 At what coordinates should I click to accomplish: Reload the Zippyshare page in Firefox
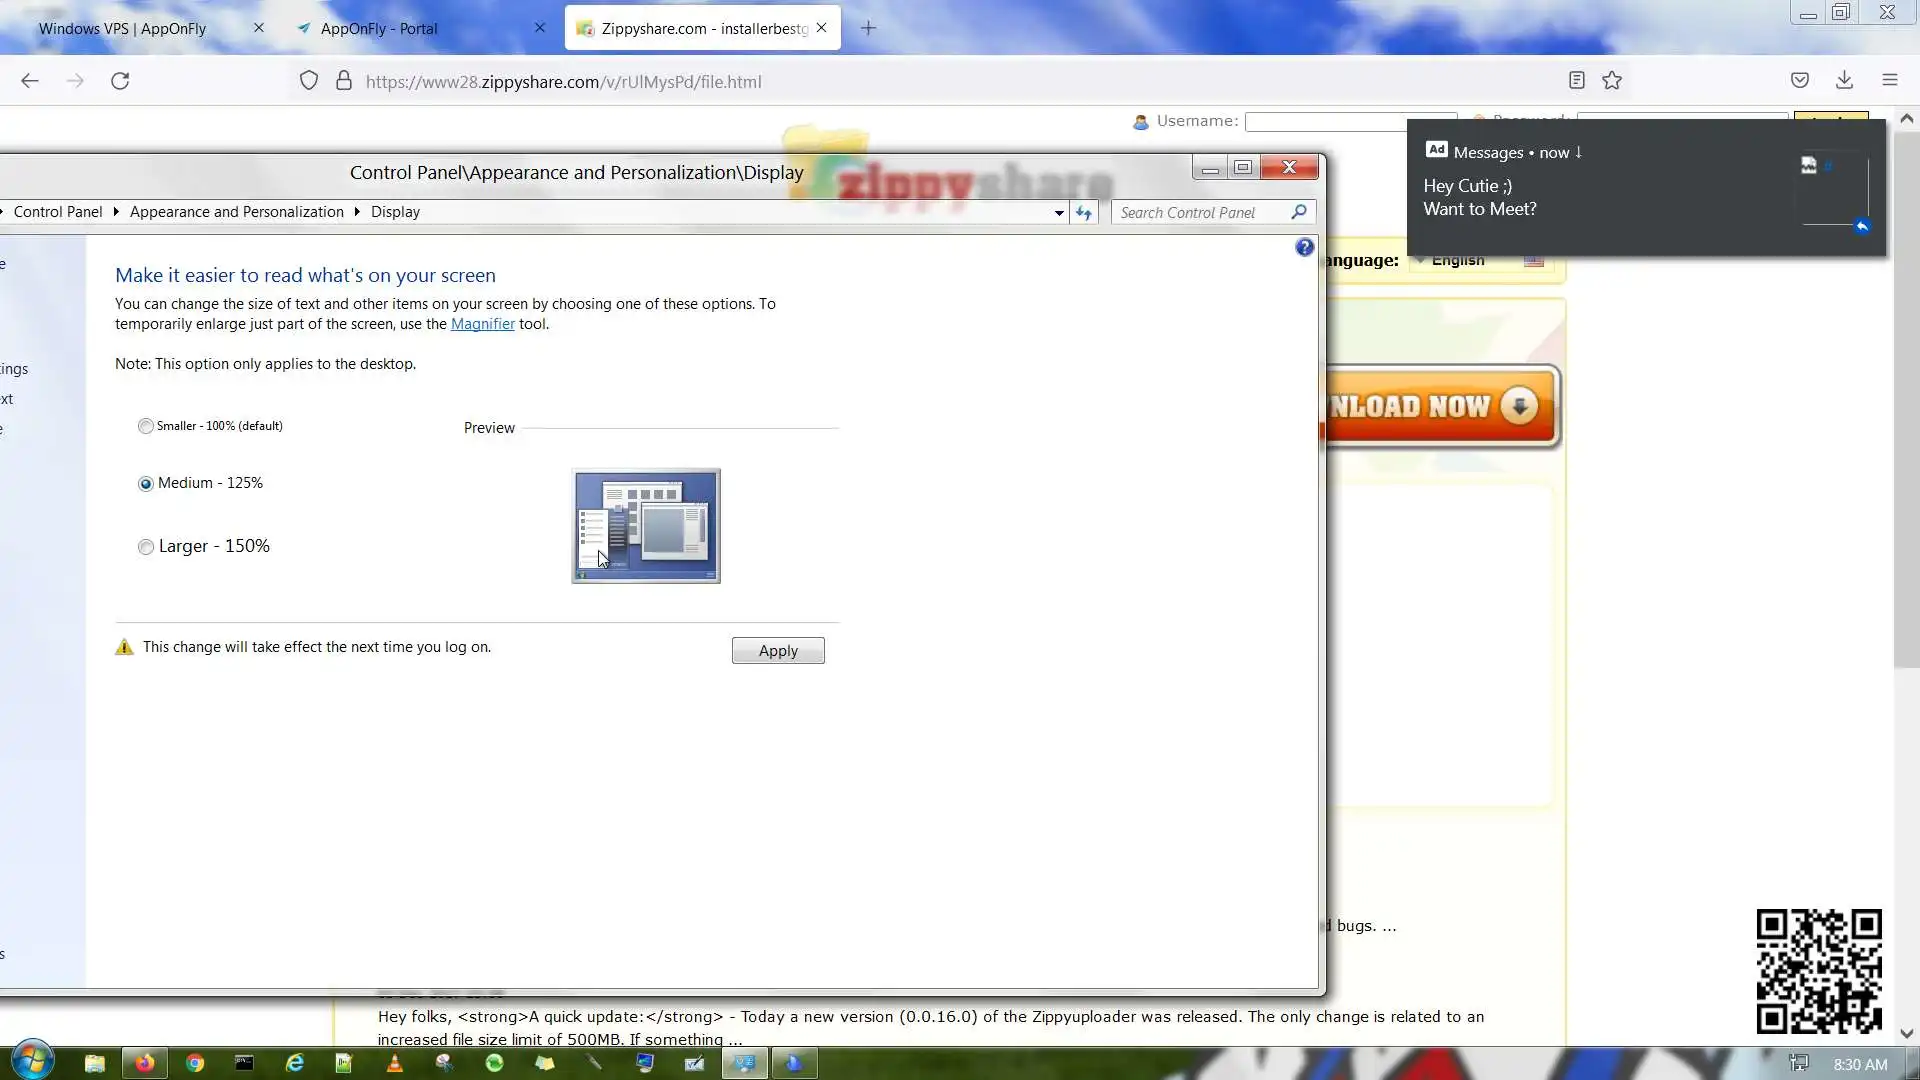point(120,81)
